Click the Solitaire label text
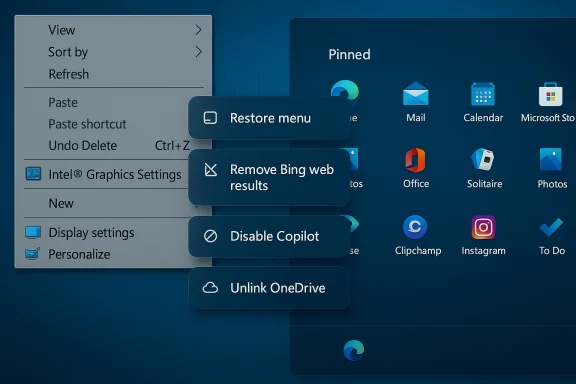 click(x=485, y=183)
